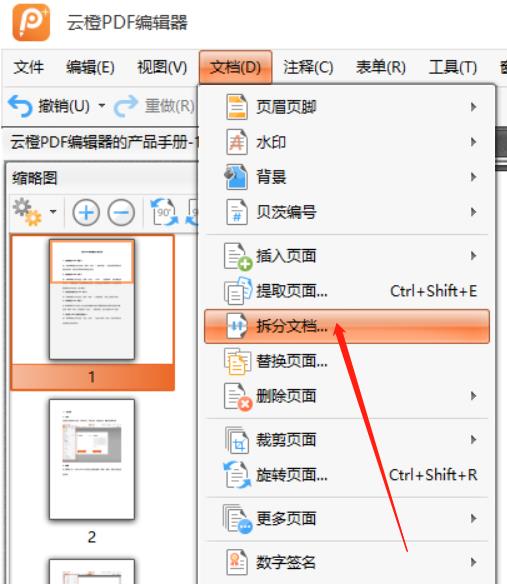This screenshot has height=584, width=507.
Task: Click the 撤销 undo arrow icon
Action: (x=20, y=106)
